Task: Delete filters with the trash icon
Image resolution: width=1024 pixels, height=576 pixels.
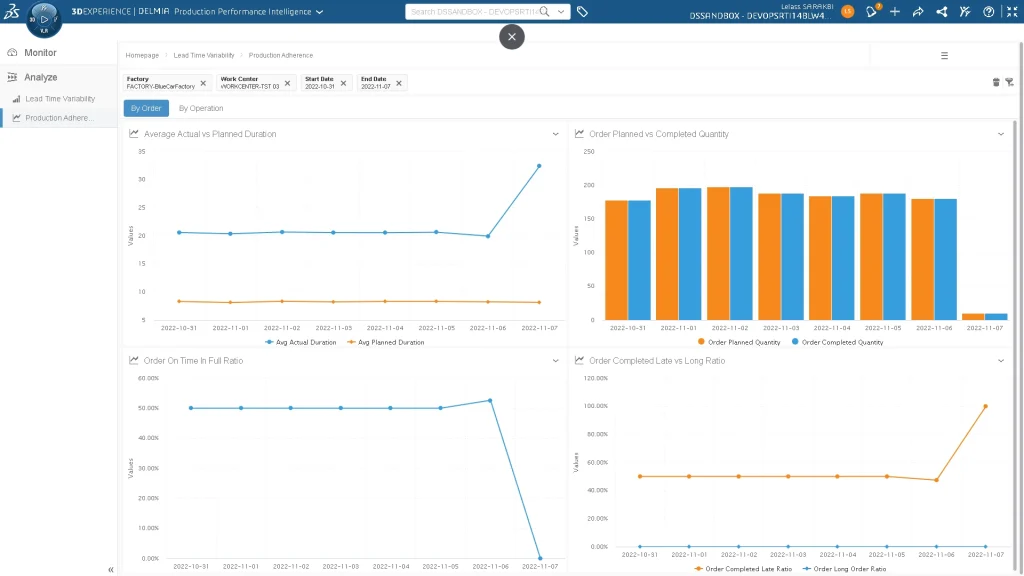Action: pyautogui.click(x=996, y=82)
